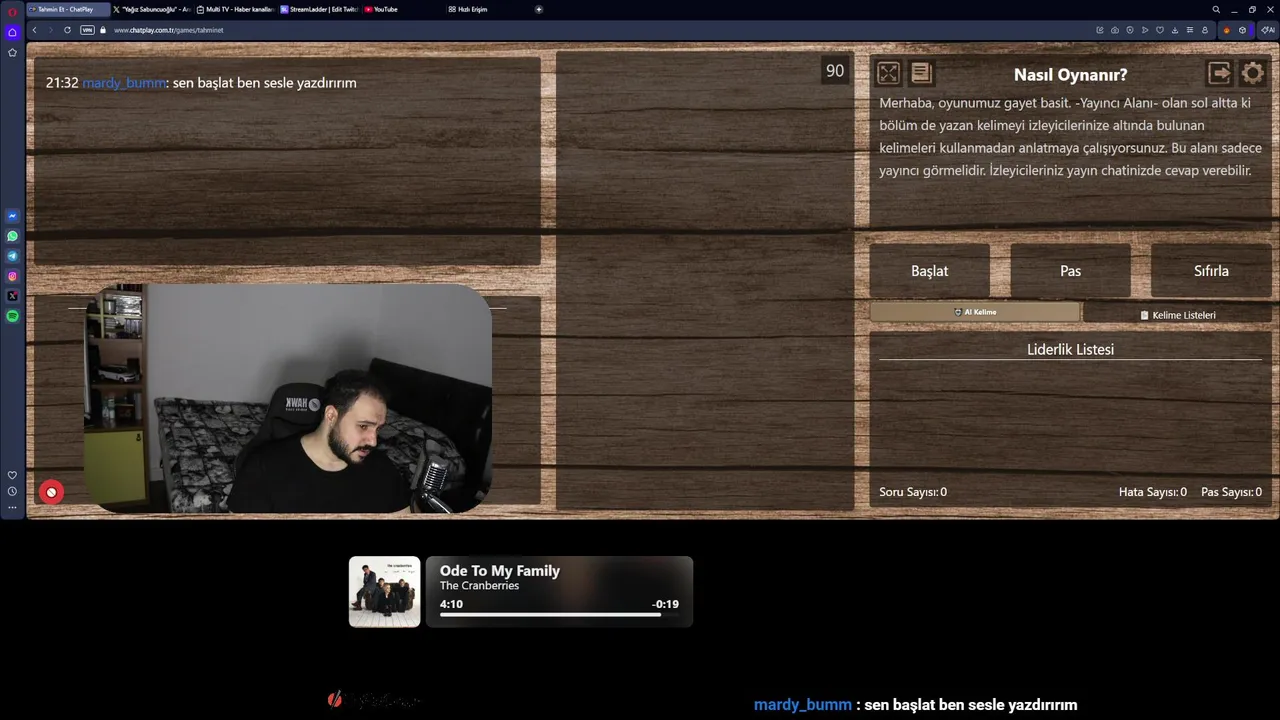Open sidebar bookmarks heart icon

tap(12, 475)
